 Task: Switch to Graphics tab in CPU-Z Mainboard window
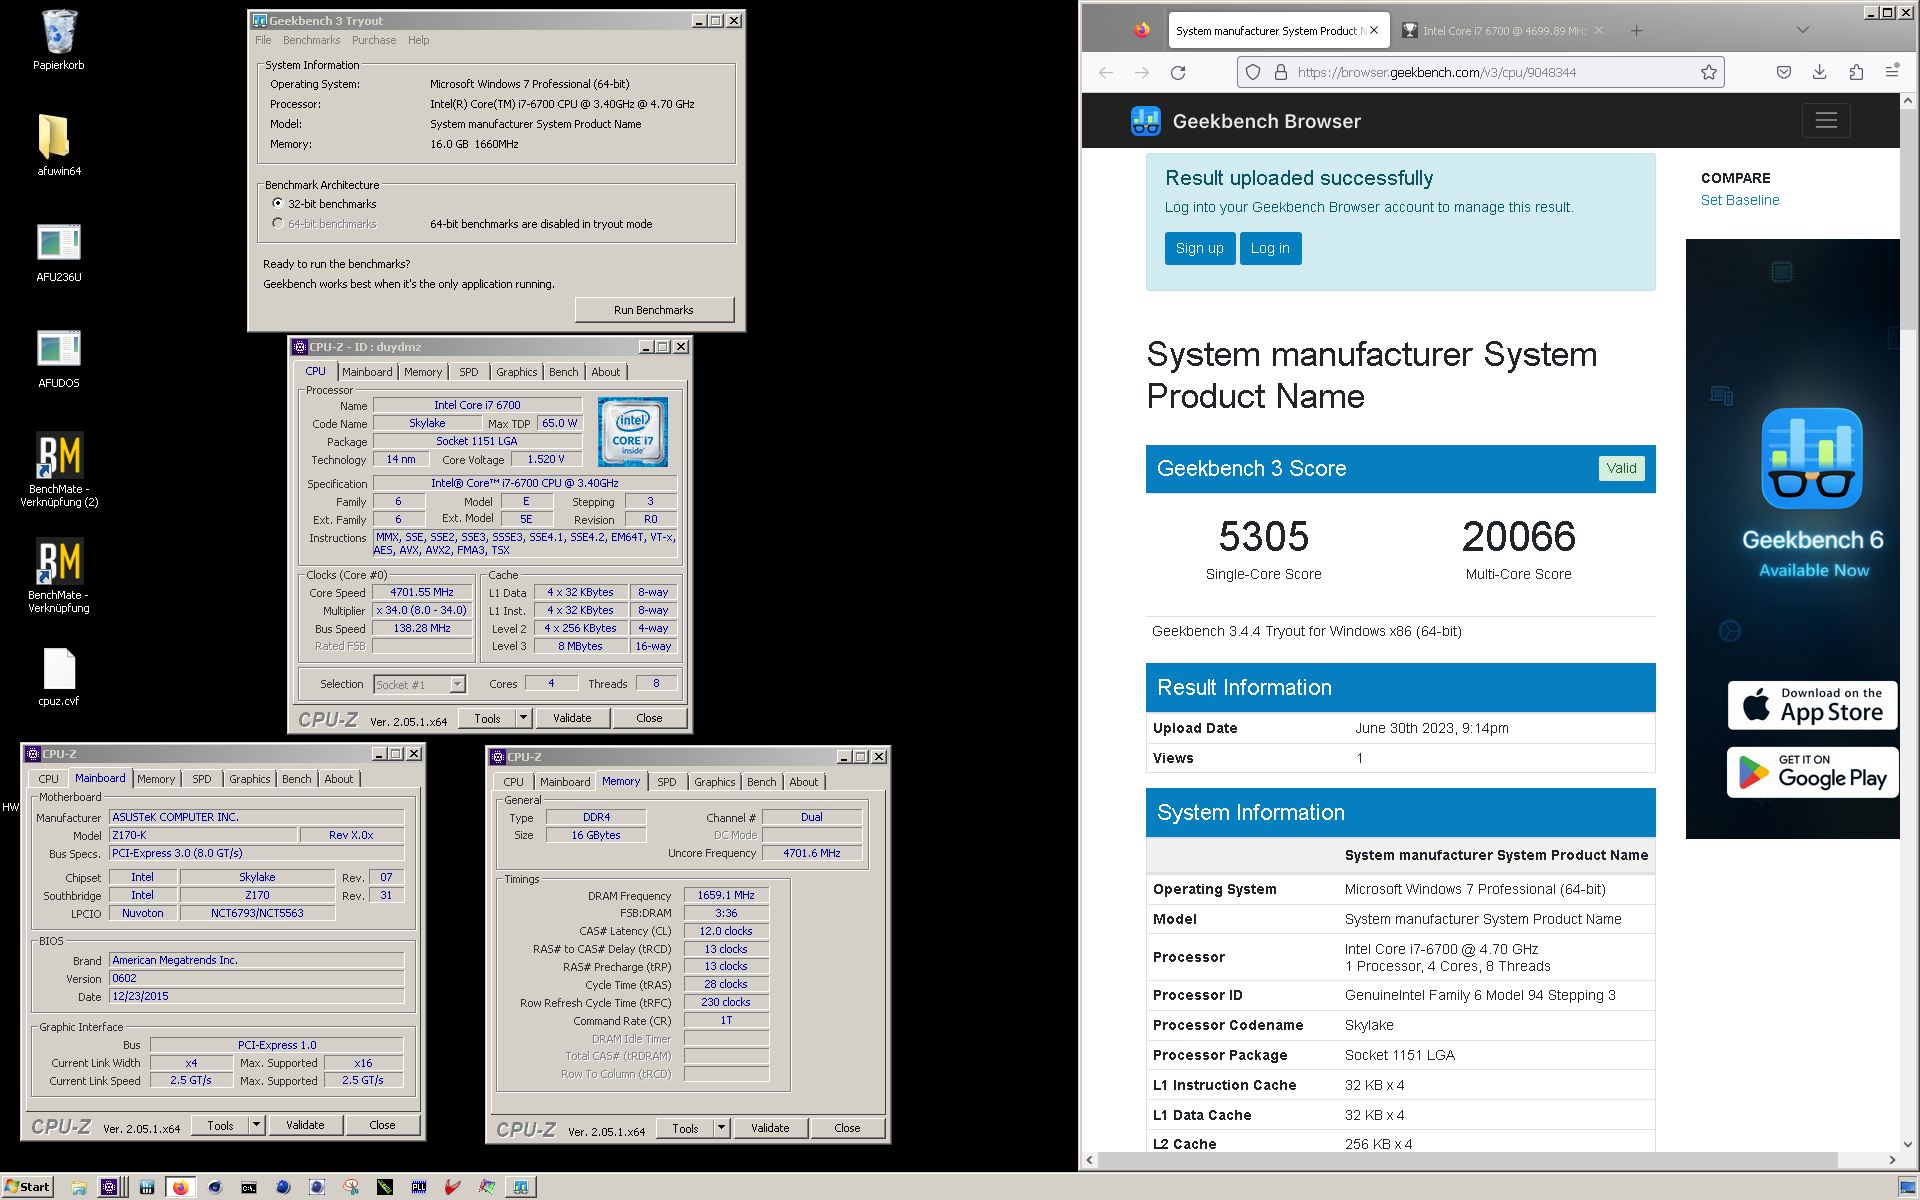(x=249, y=779)
